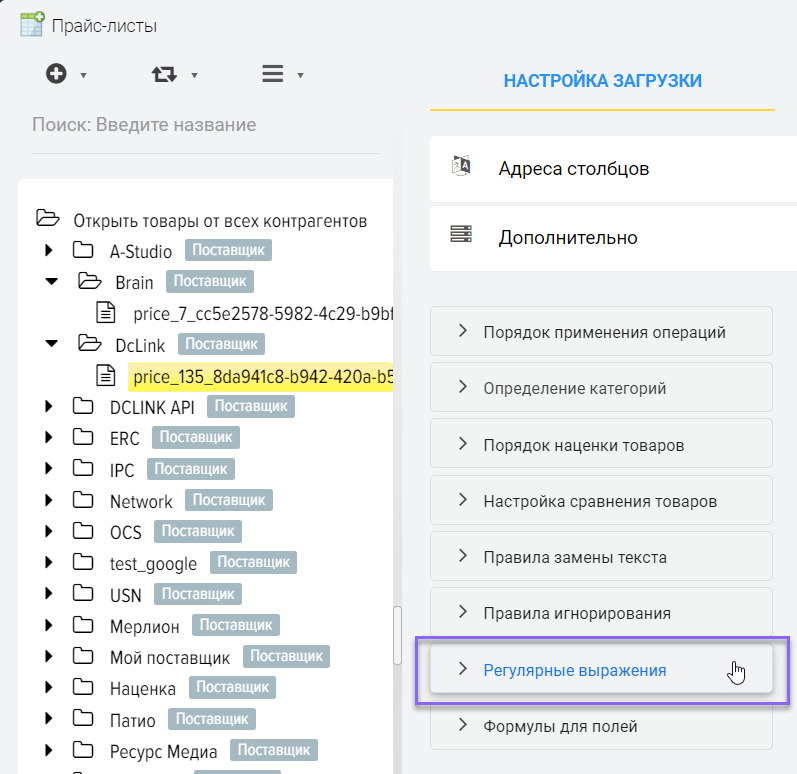
Task: Click the Адреса столбцов icon
Action: [x=461, y=167]
